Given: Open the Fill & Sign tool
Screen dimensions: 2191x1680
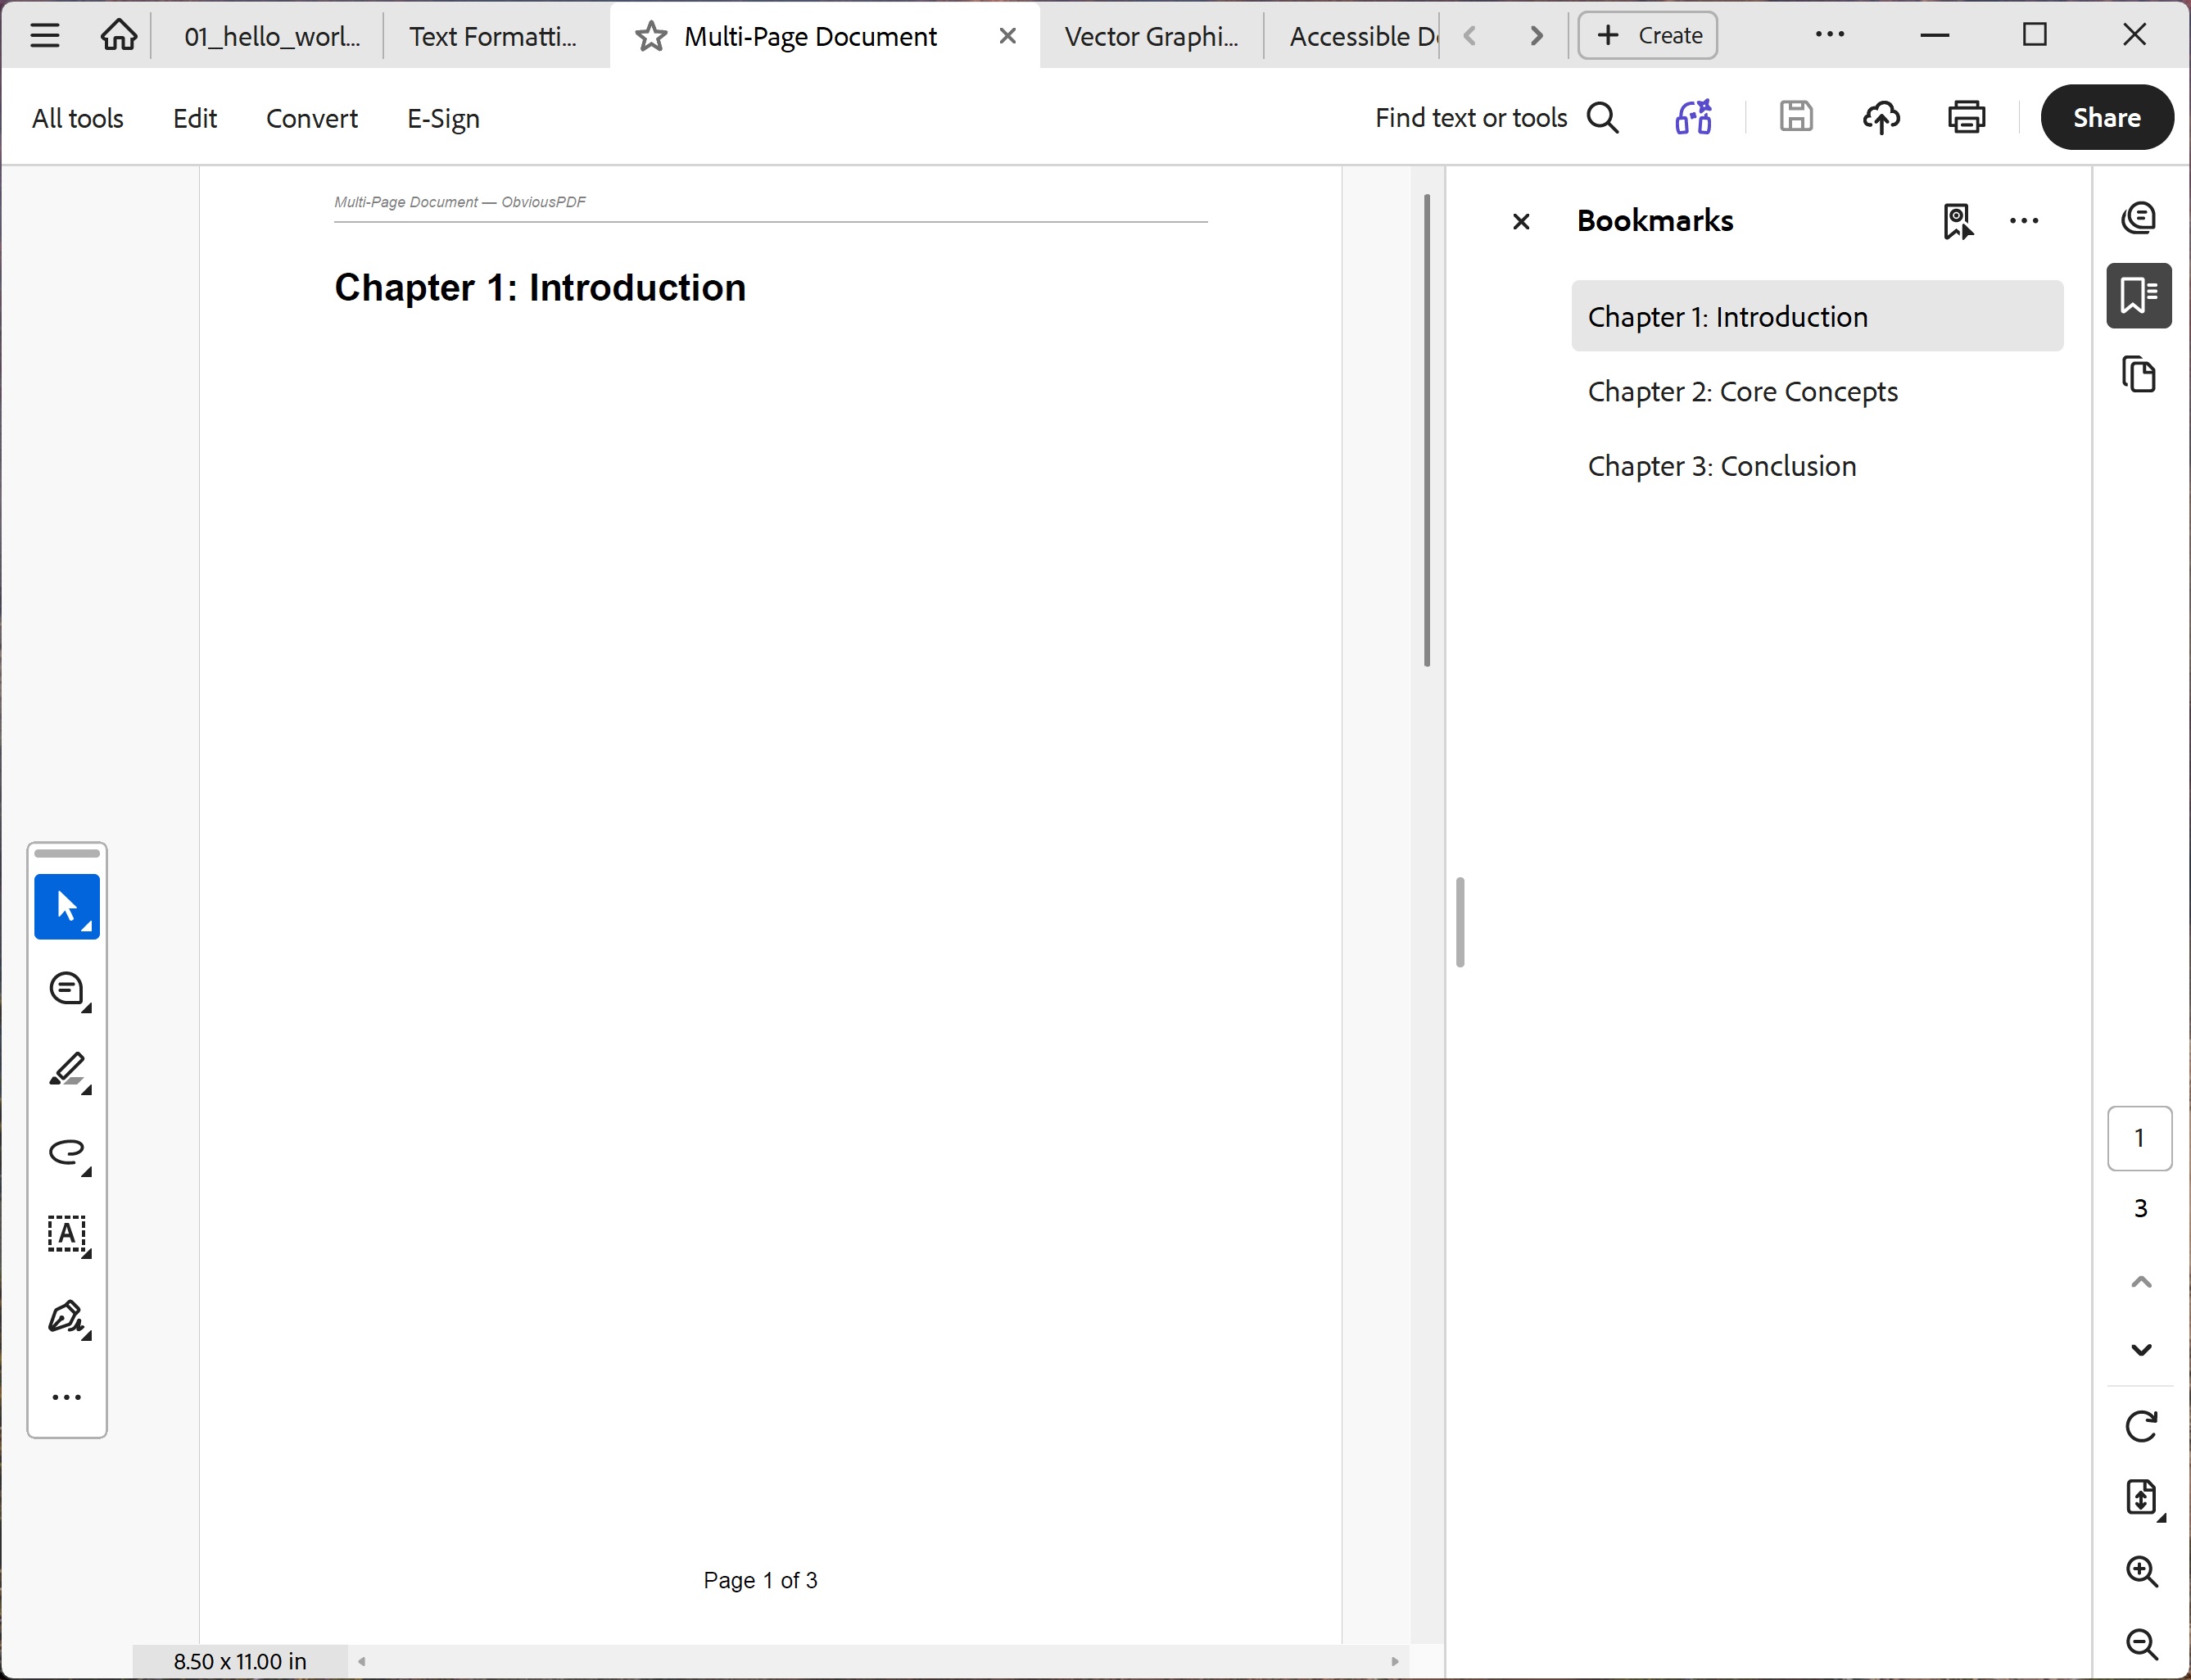Looking at the screenshot, I should [x=66, y=1318].
